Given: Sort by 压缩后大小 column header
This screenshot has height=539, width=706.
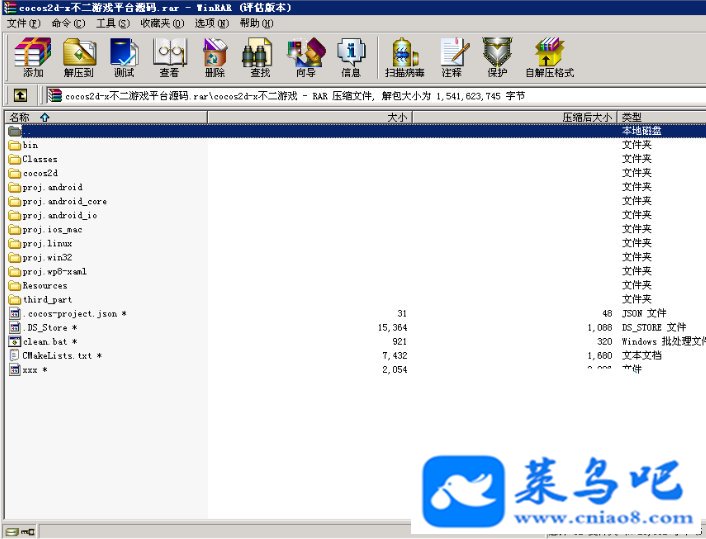Looking at the screenshot, I should [515, 117].
